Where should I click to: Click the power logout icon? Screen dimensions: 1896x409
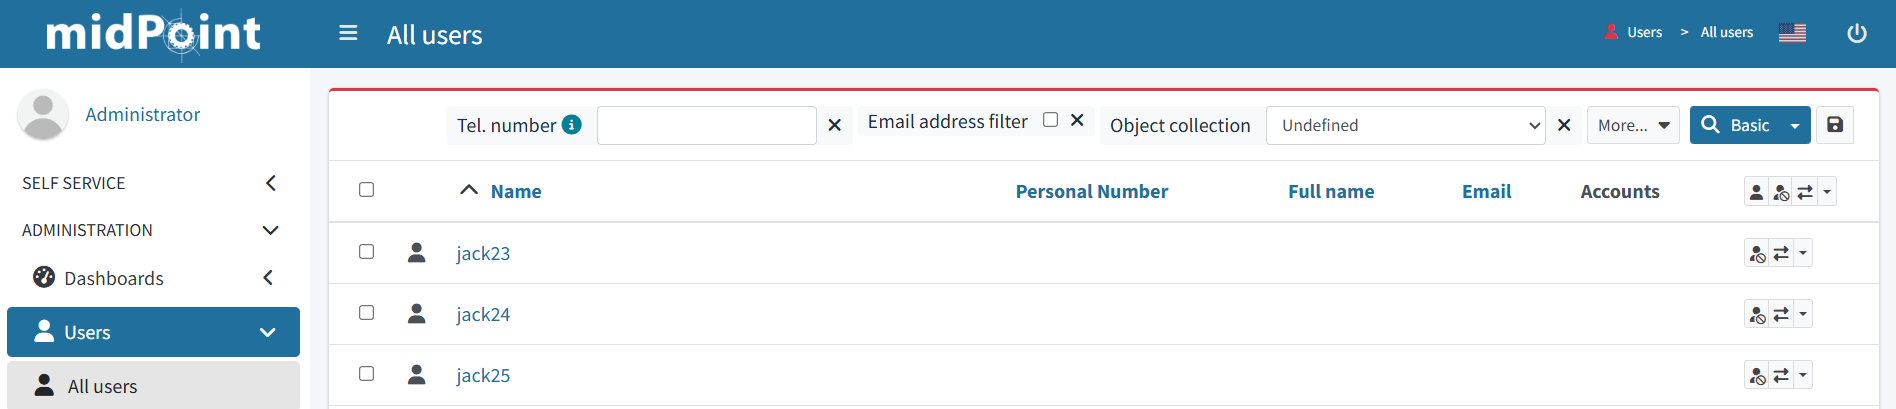coord(1857,33)
